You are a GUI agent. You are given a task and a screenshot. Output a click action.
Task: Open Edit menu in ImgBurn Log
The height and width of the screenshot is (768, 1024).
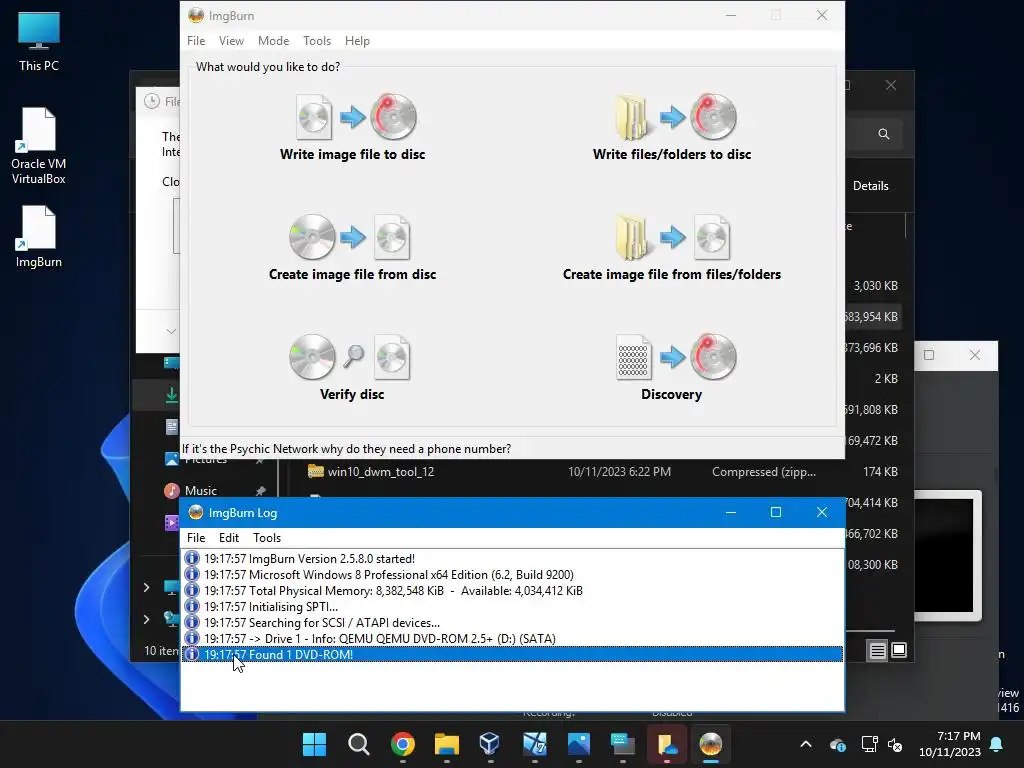pos(229,537)
